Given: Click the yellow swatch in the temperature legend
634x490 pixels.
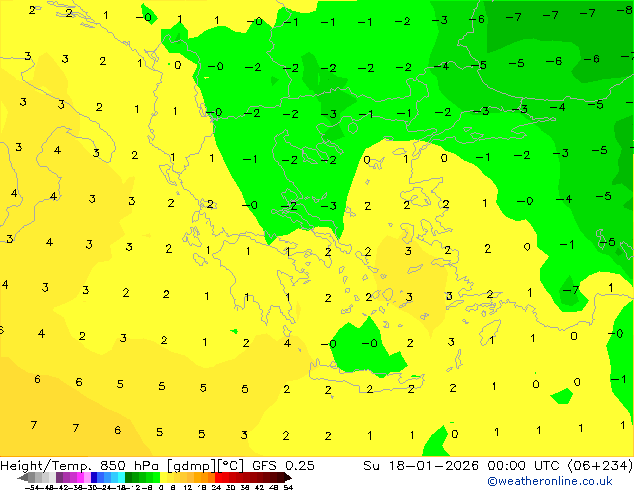Looking at the screenshot, I should coord(164,477).
